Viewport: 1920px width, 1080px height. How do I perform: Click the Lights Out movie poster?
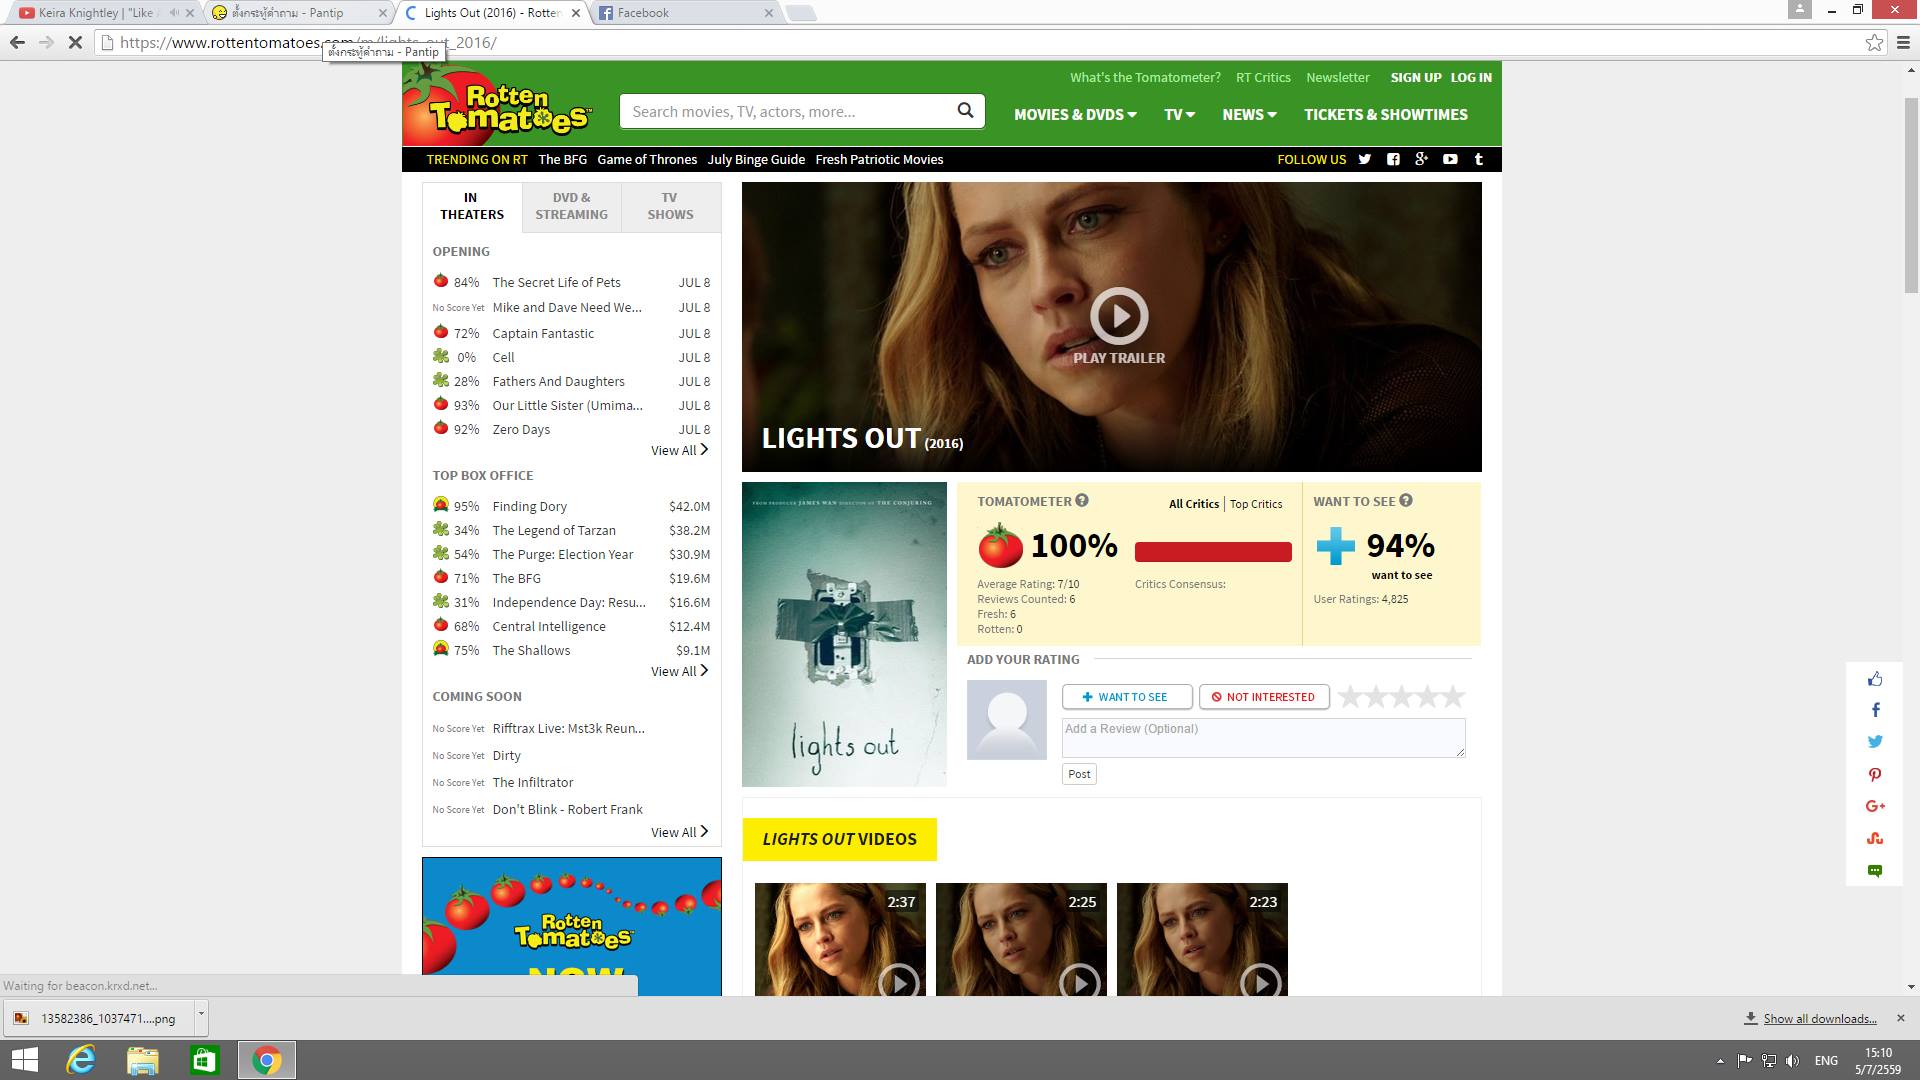844,634
